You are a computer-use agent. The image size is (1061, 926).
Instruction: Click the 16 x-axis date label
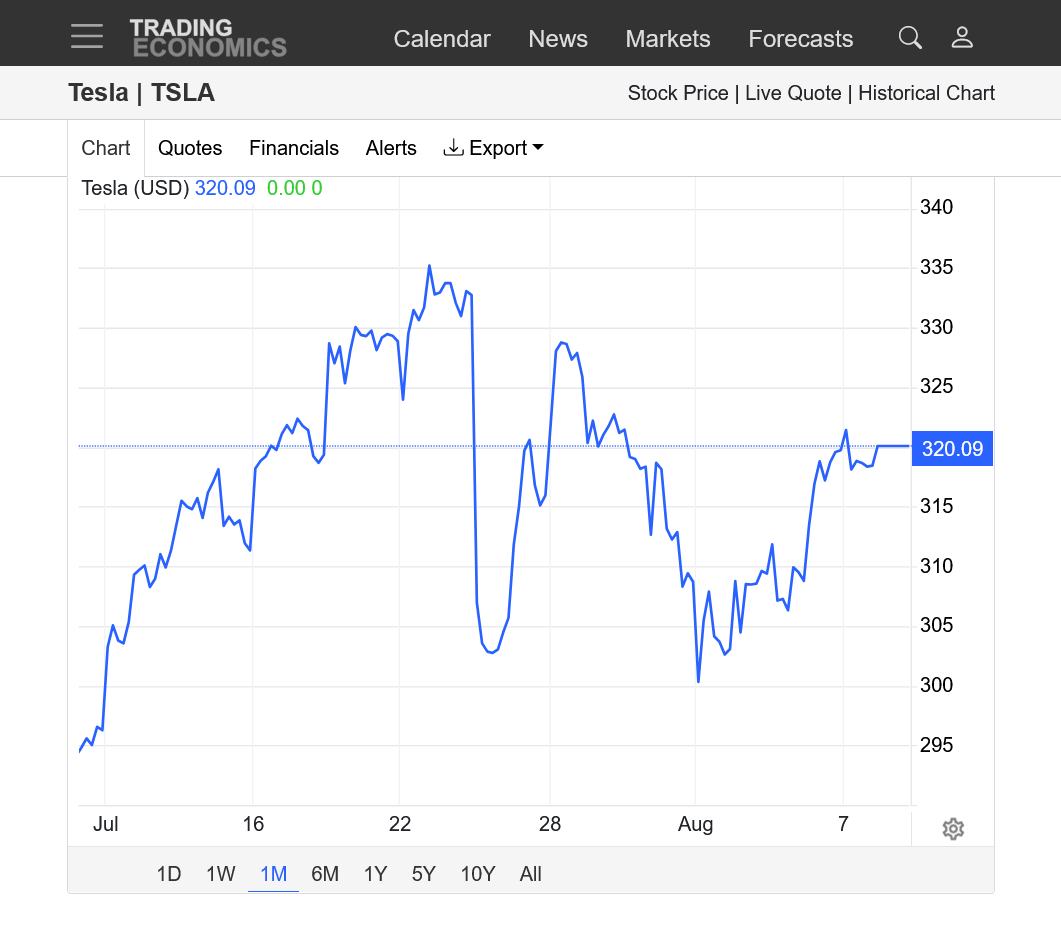point(253,824)
